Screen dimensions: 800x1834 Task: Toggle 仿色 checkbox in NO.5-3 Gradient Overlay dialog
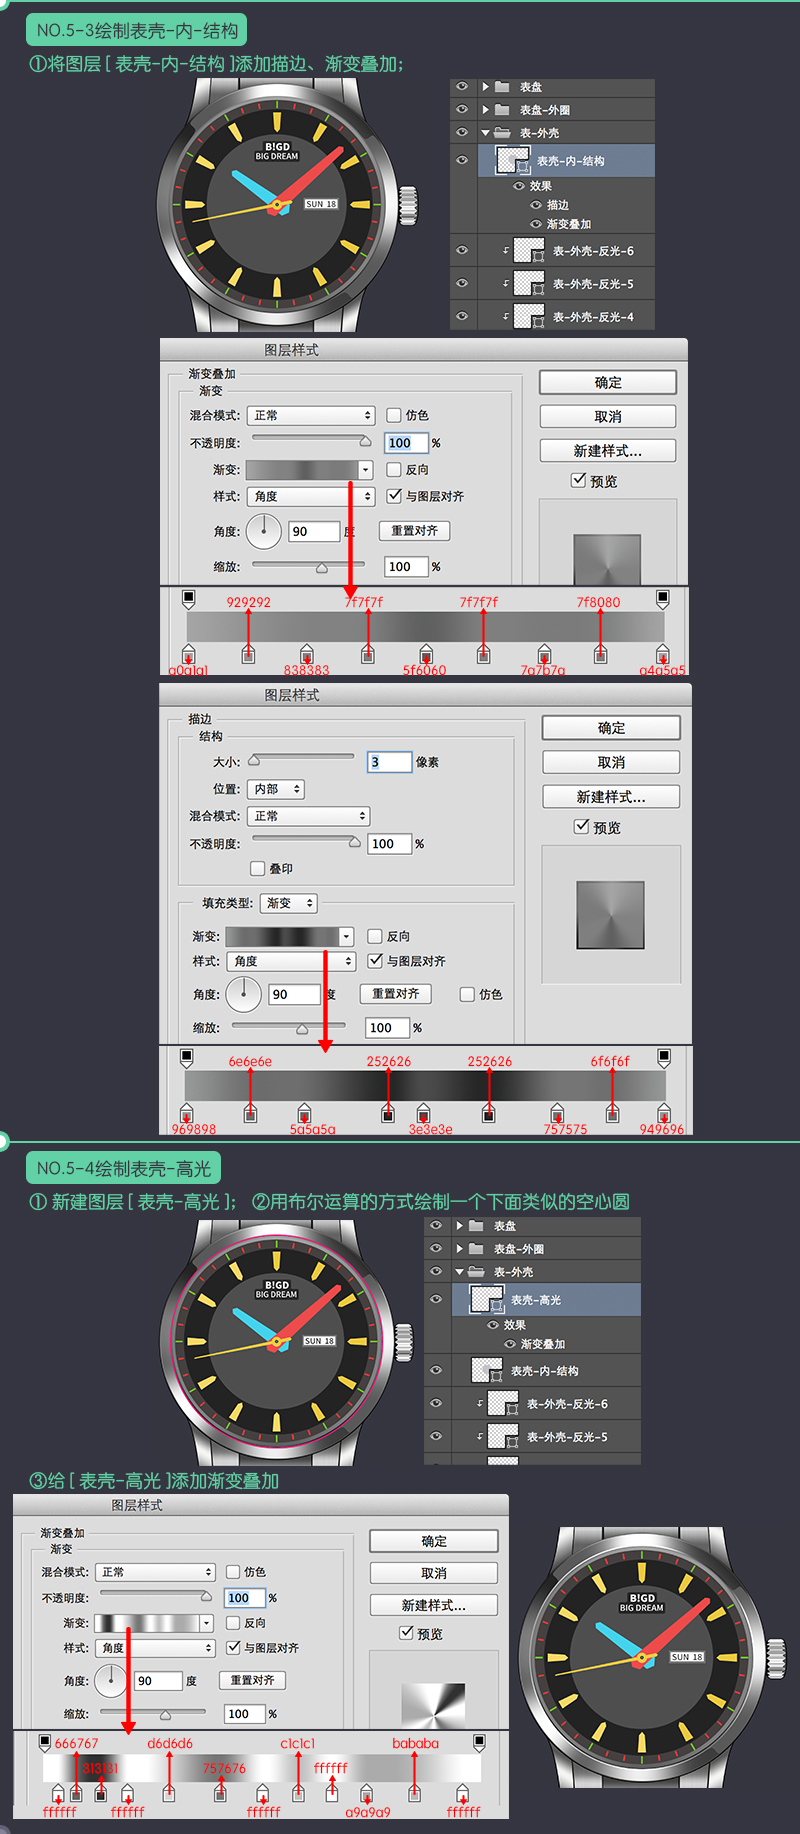(394, 415)
